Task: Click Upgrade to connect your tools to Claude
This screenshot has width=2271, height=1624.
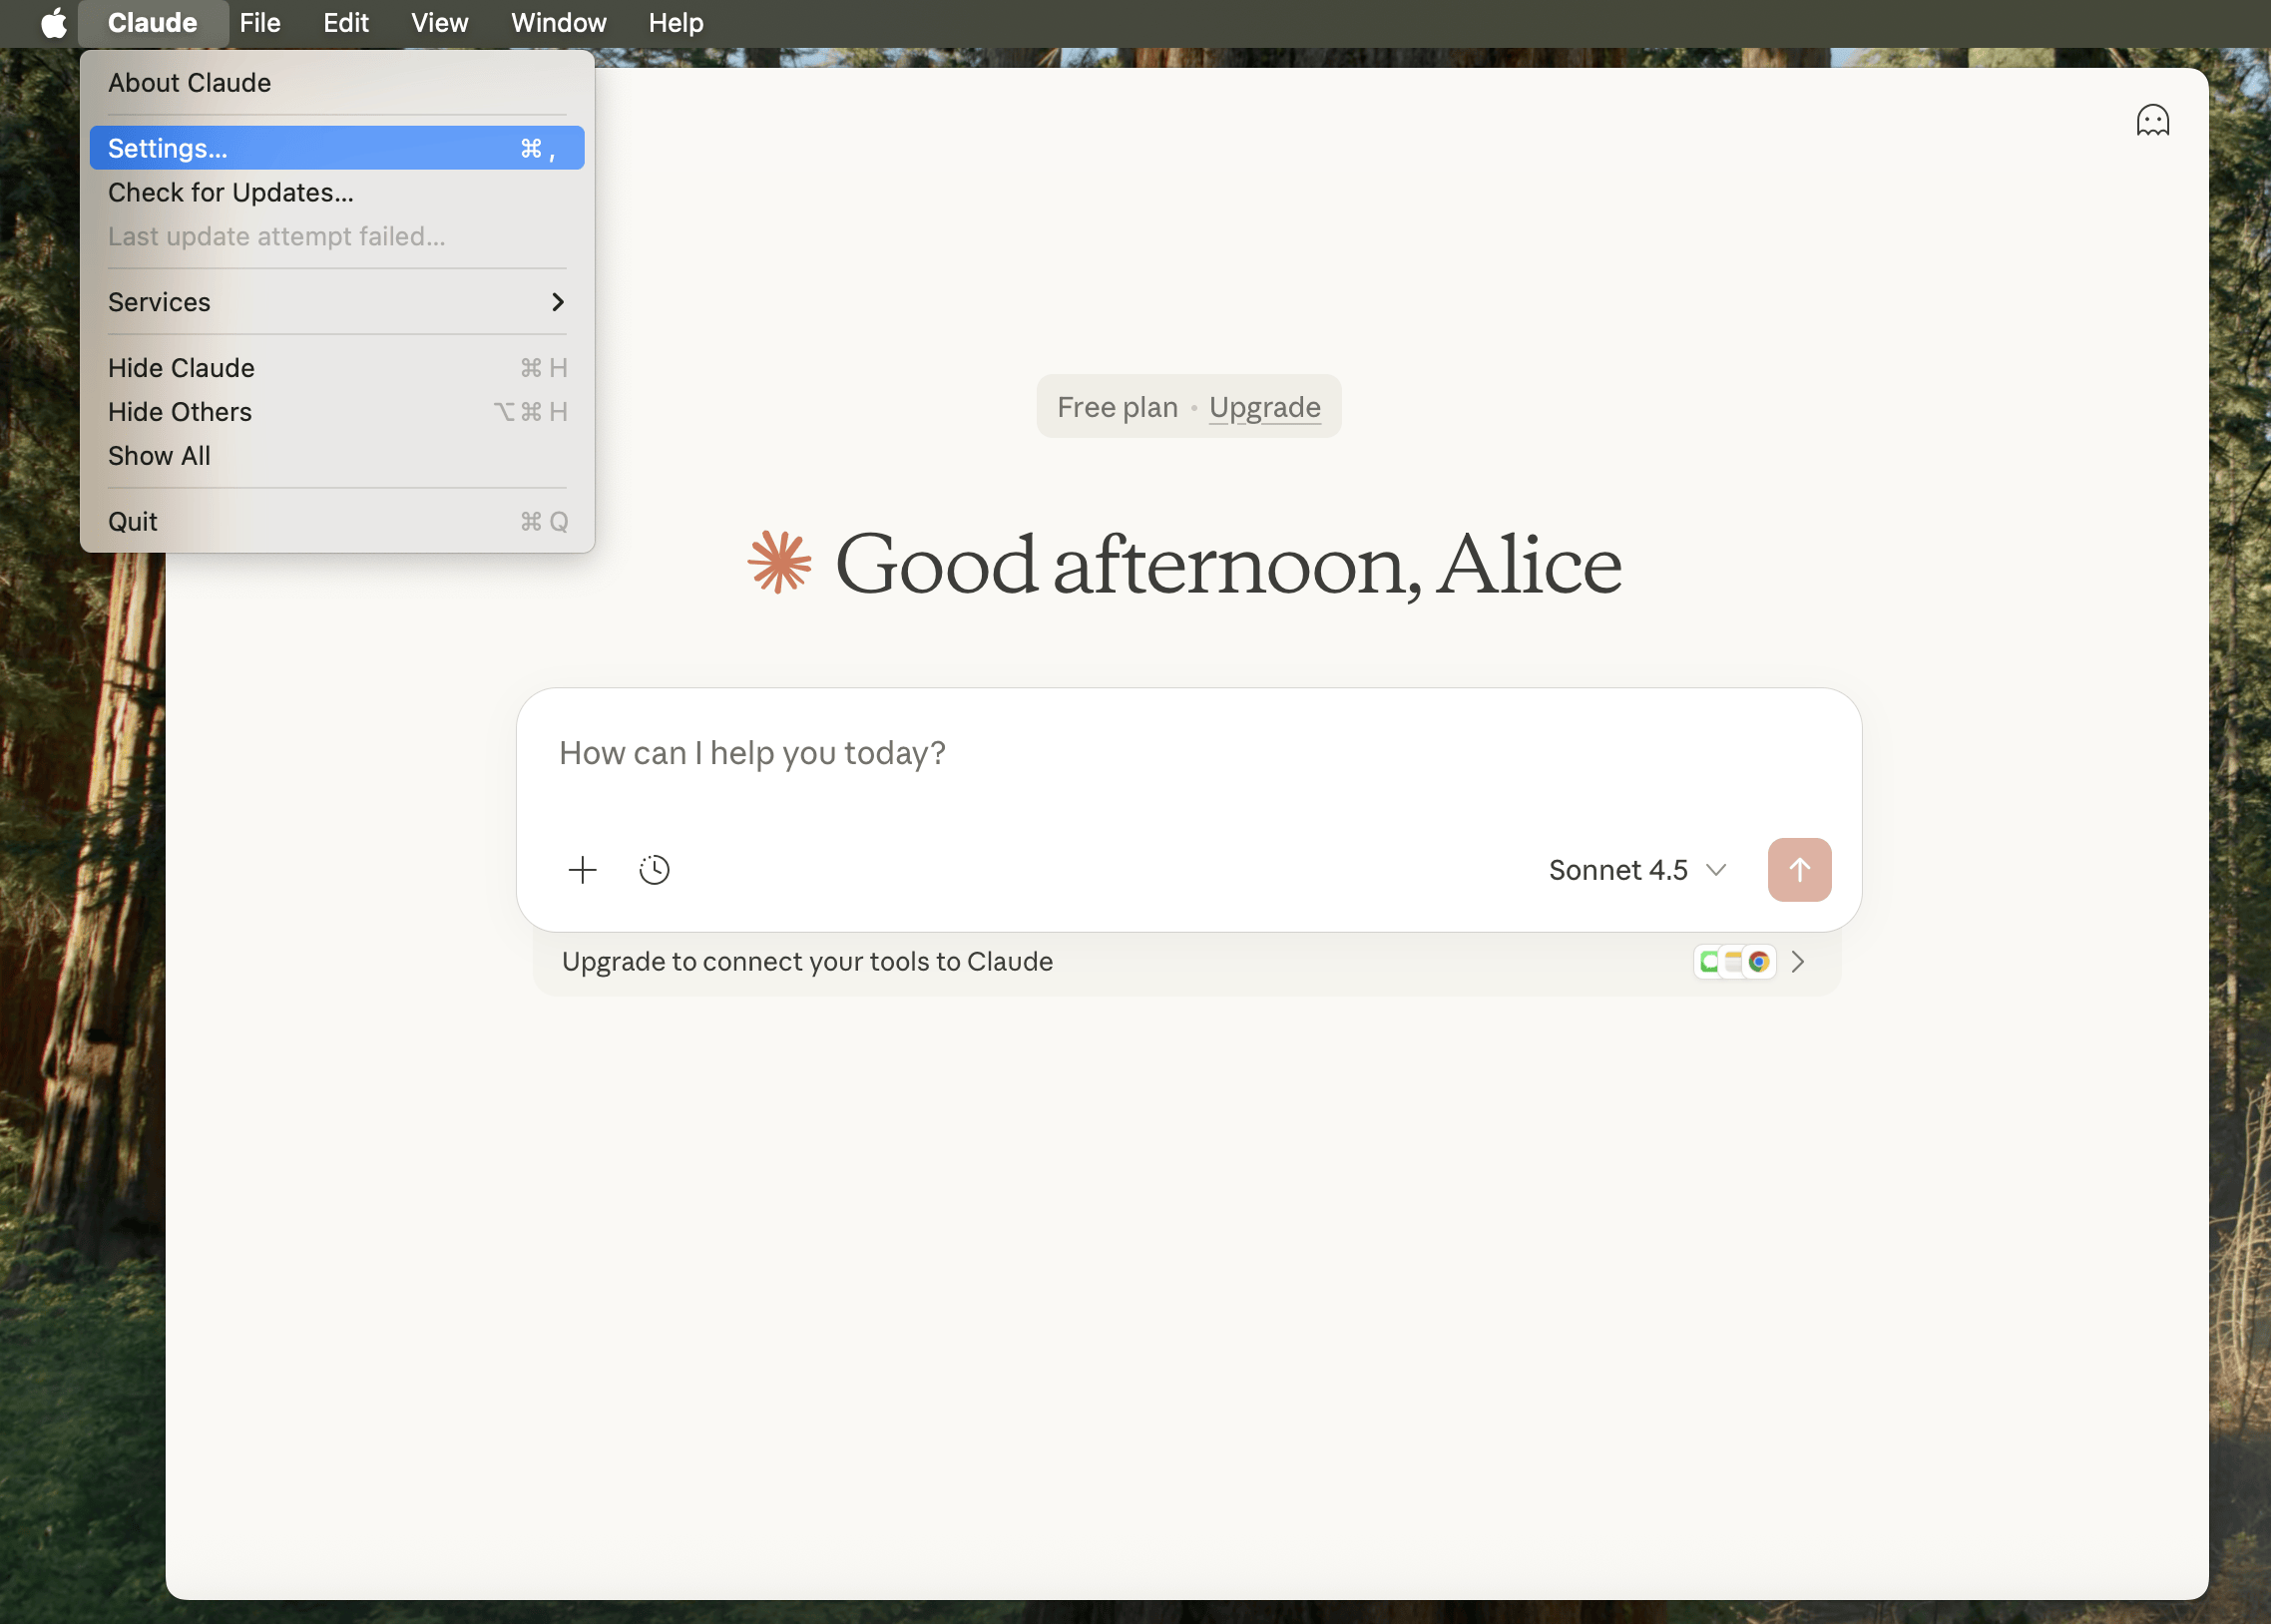Action: coord(807,961)
